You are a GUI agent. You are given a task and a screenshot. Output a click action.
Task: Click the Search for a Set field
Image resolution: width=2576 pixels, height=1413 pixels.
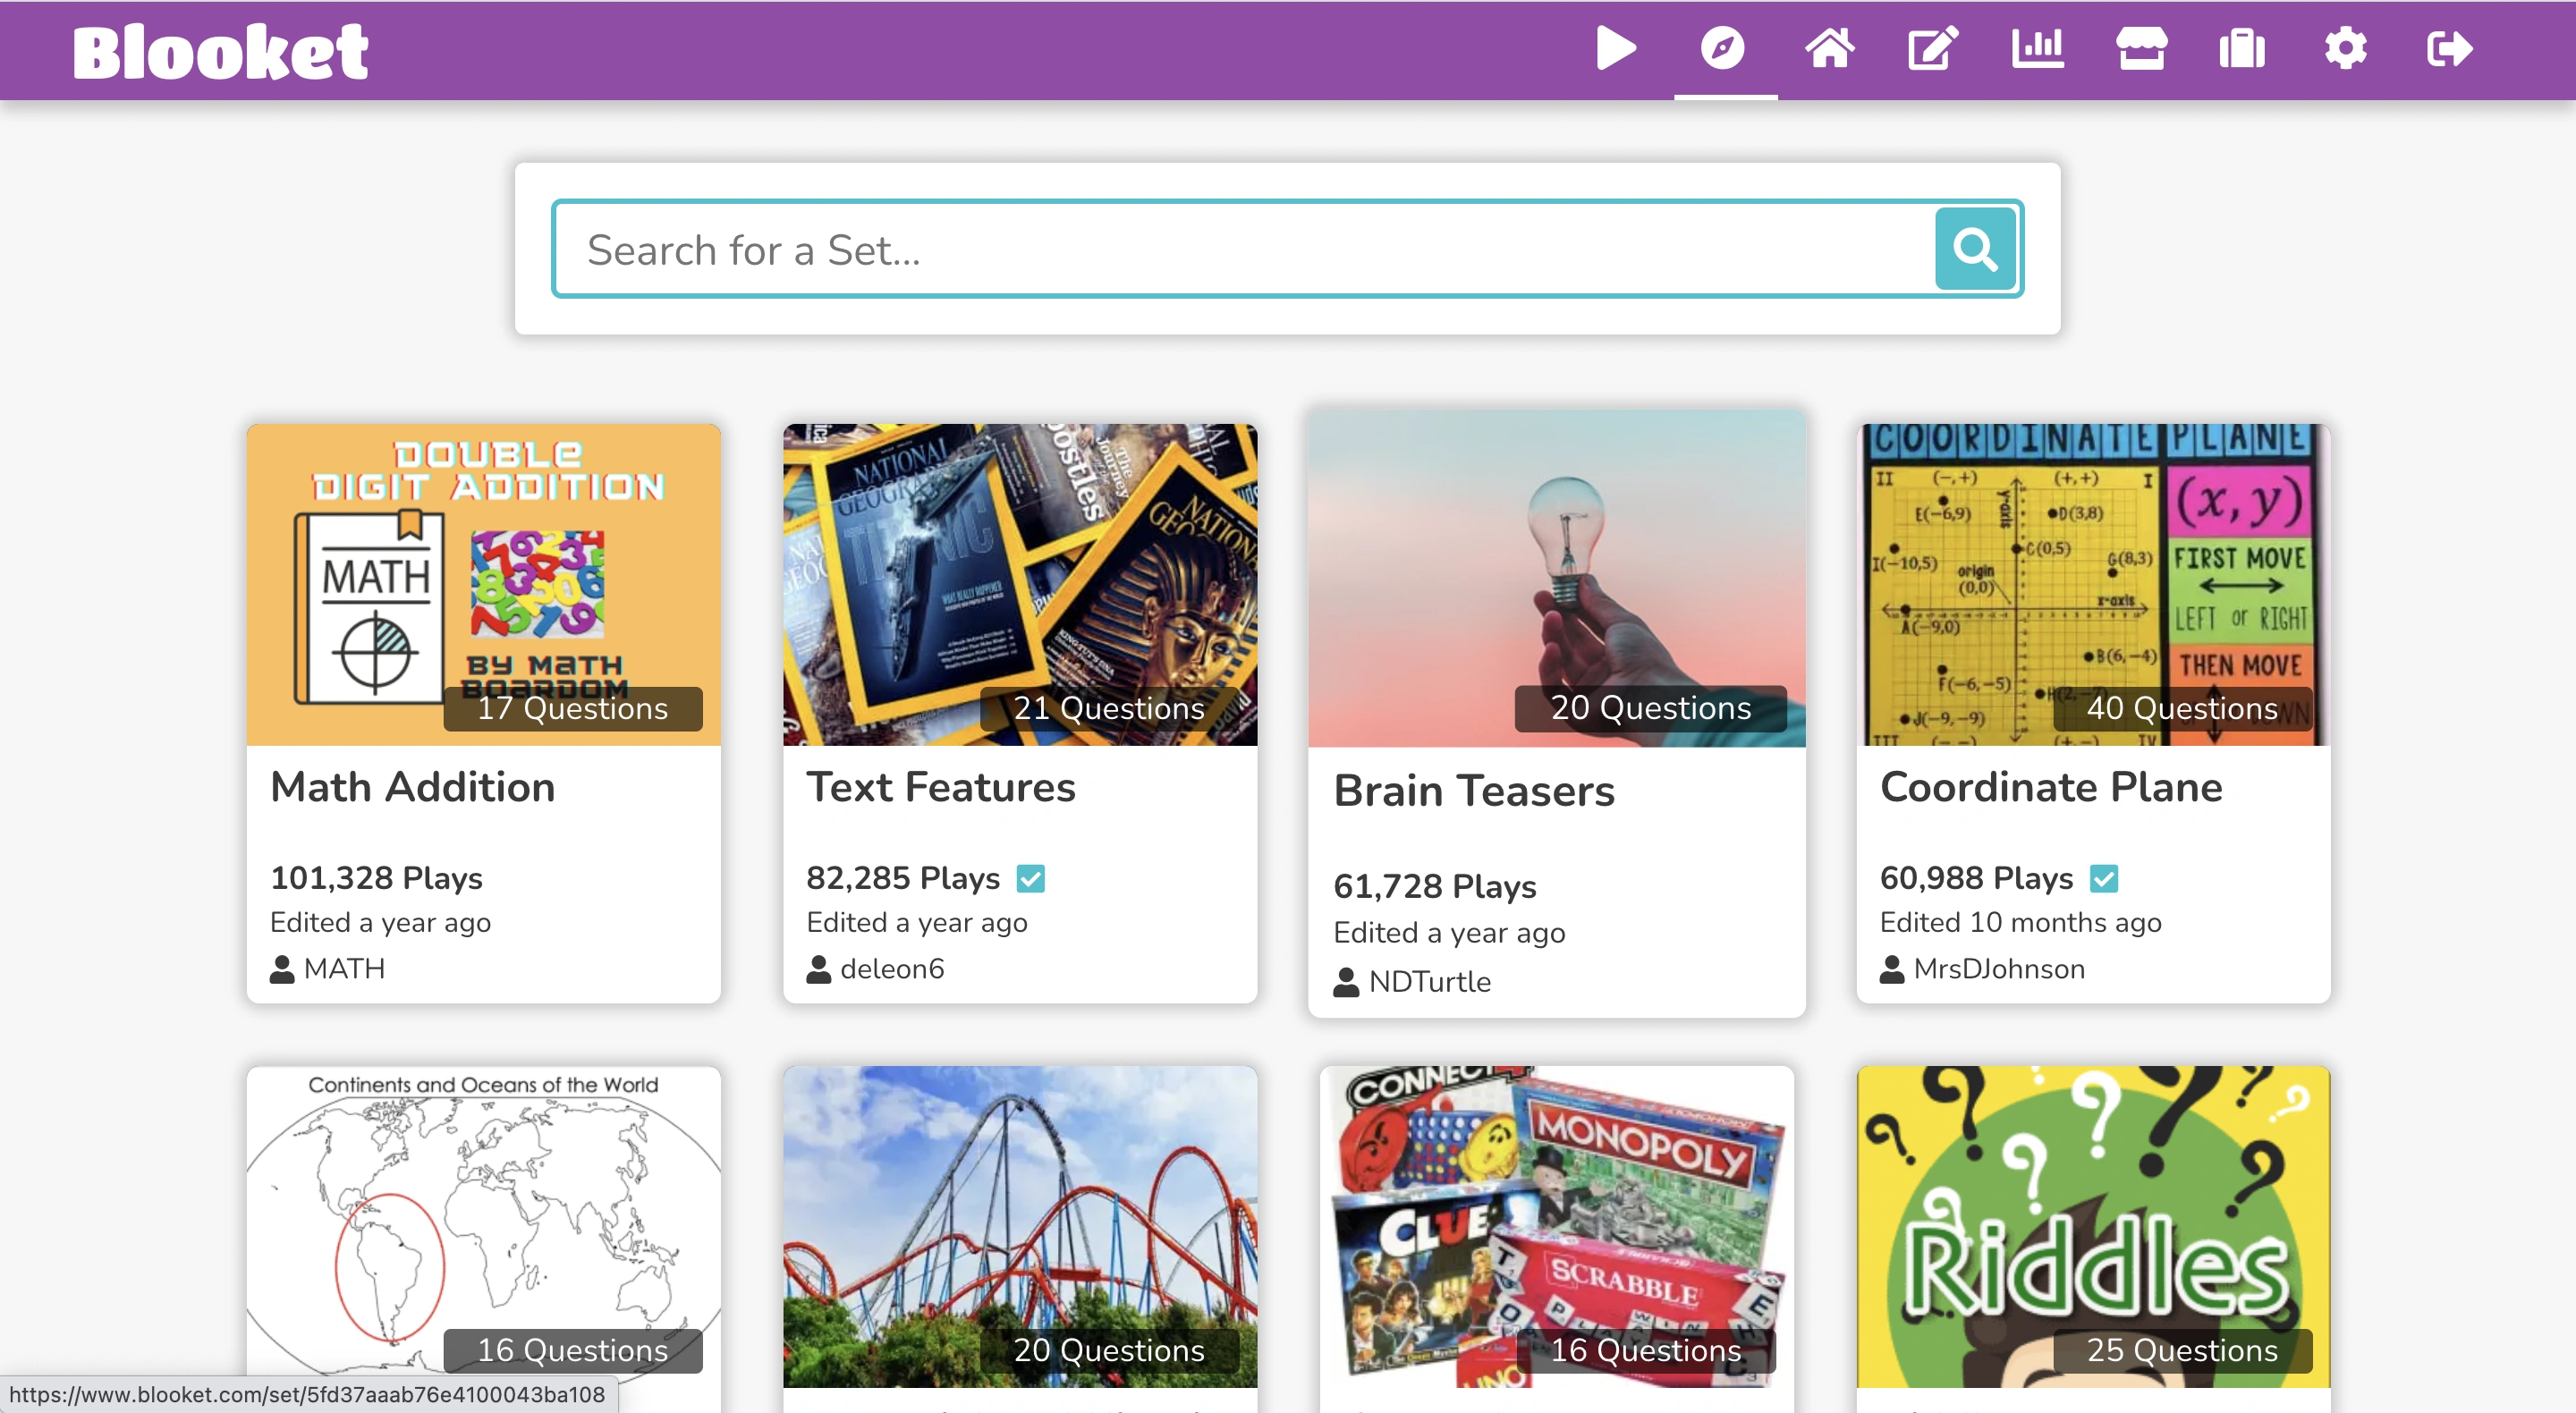coord(1240,249)
